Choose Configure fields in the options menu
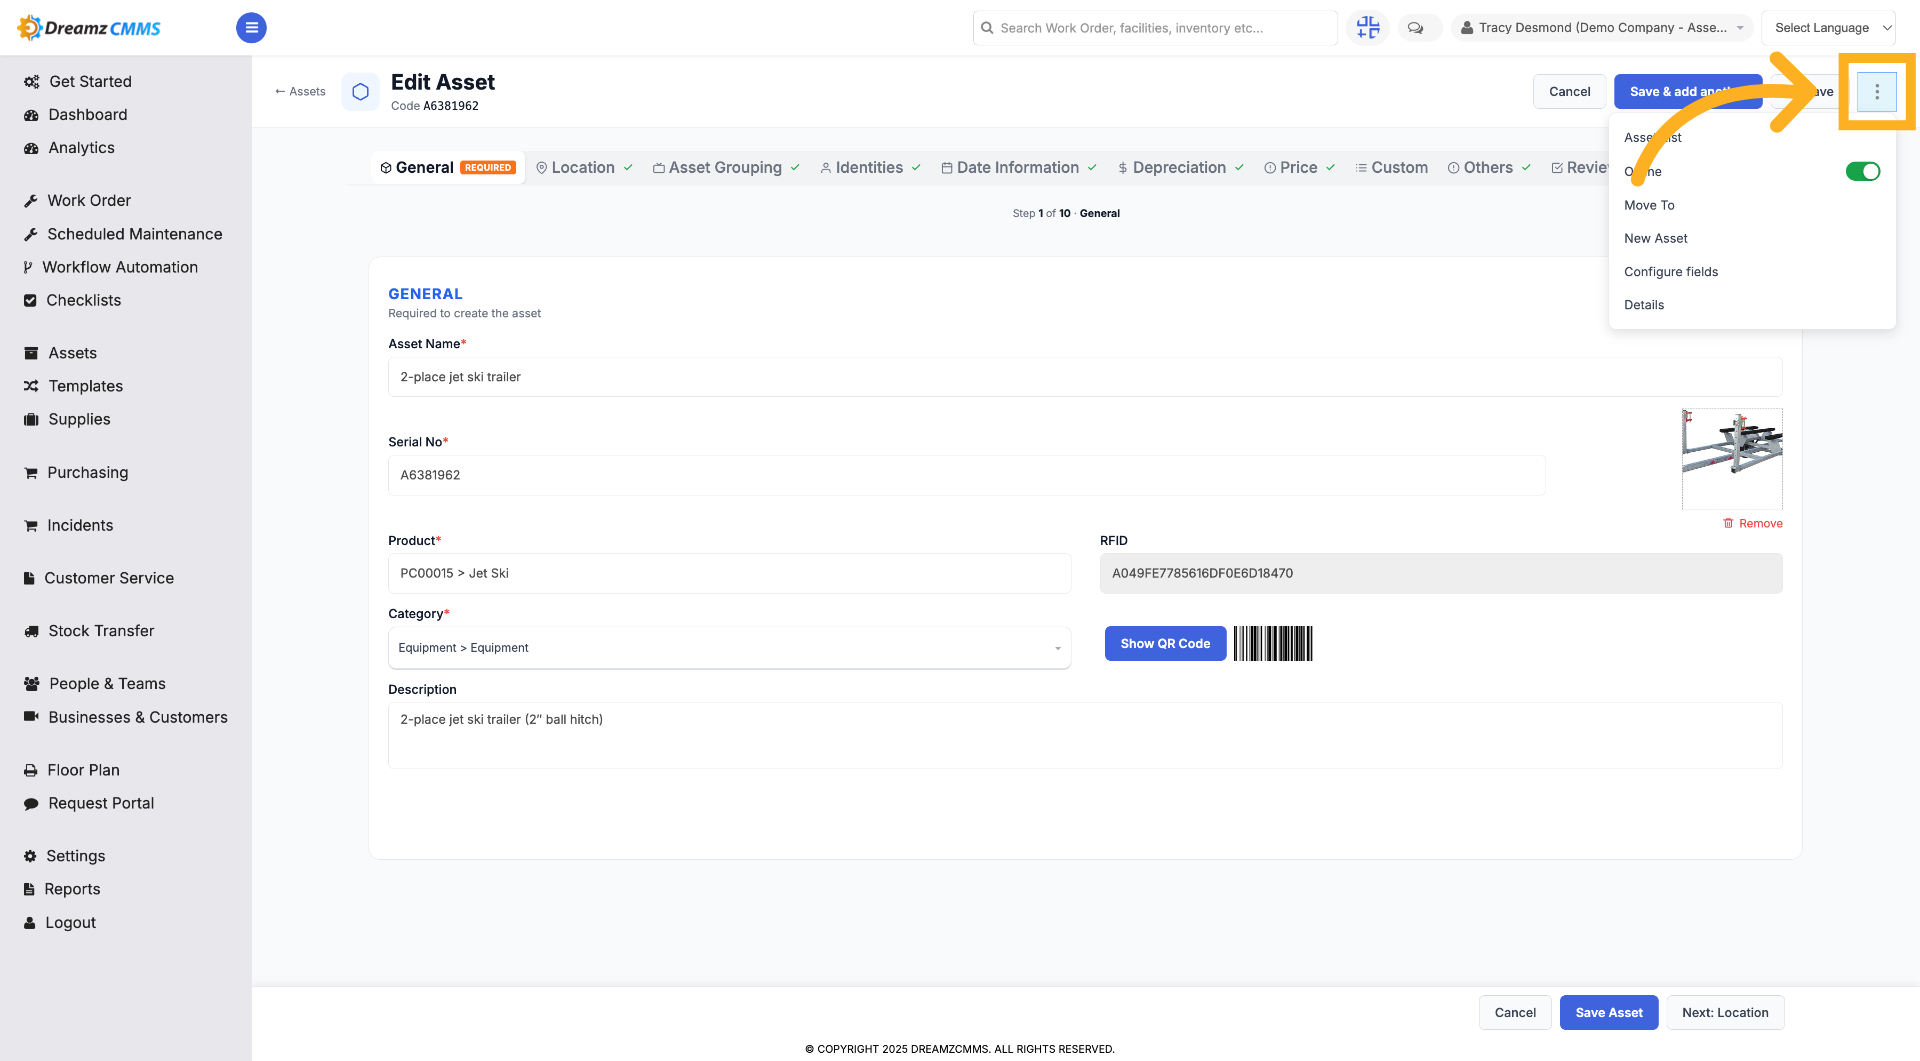The width and height of the screenshot is (1920, 1061). pyautogui.click(x=1671, y=272)
